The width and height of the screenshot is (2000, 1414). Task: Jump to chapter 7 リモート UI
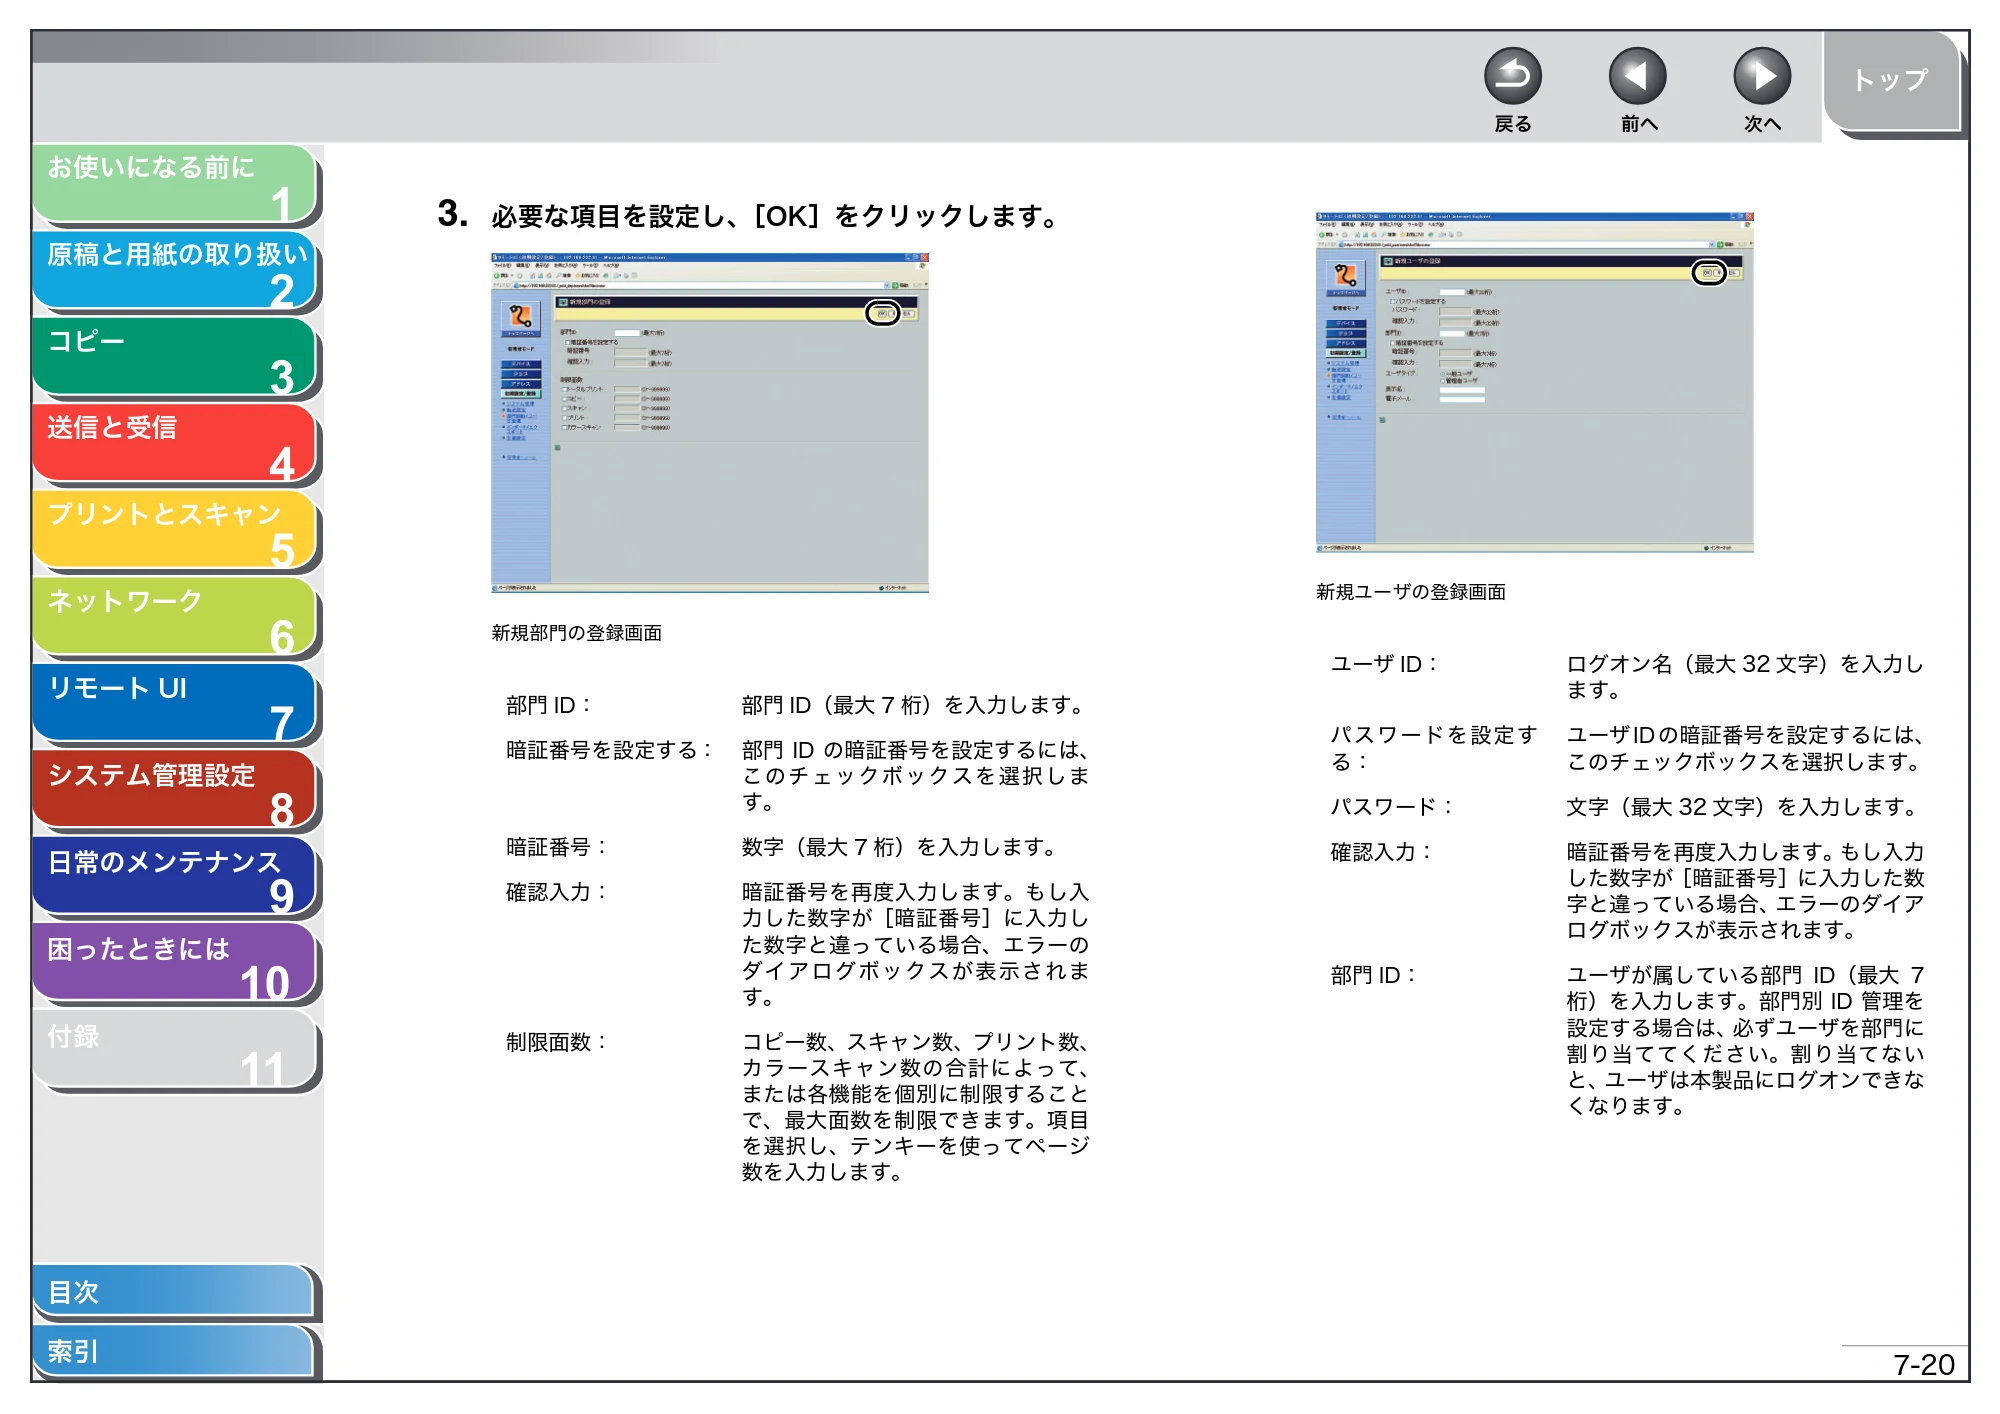(175, 704)
